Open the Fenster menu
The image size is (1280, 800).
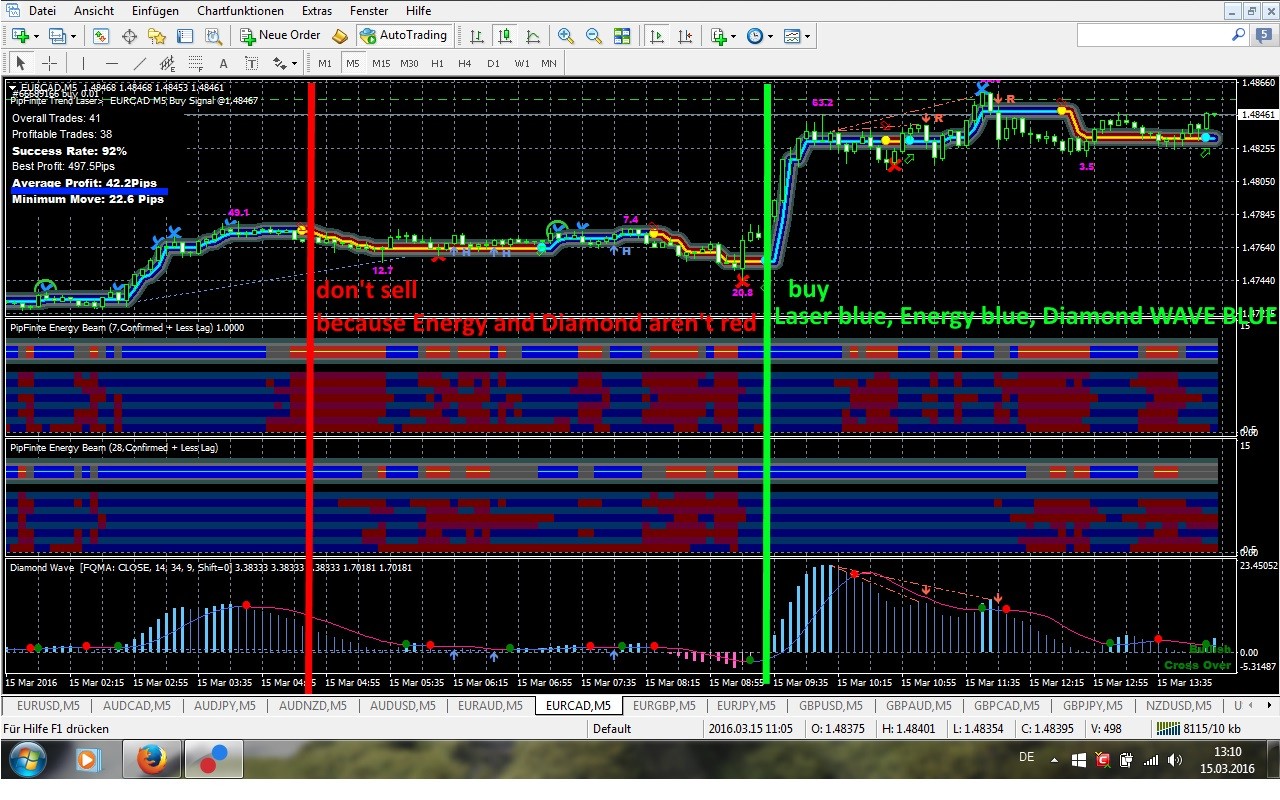369,11
